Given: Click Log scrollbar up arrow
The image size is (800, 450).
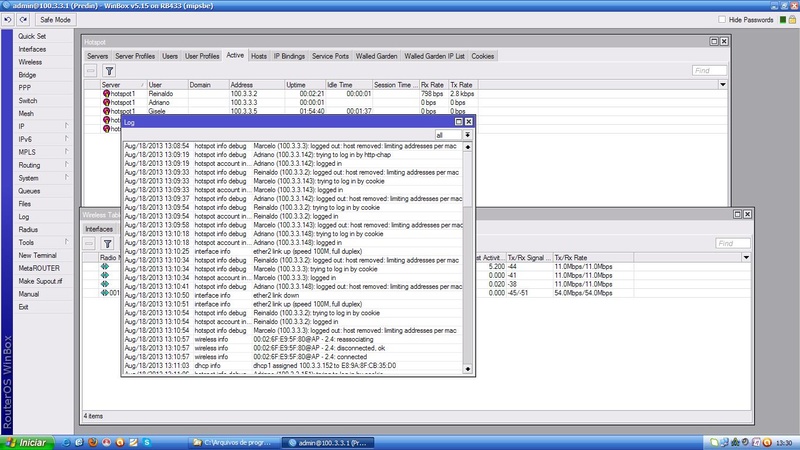Looking at the screenshot, I should point(467,147).
